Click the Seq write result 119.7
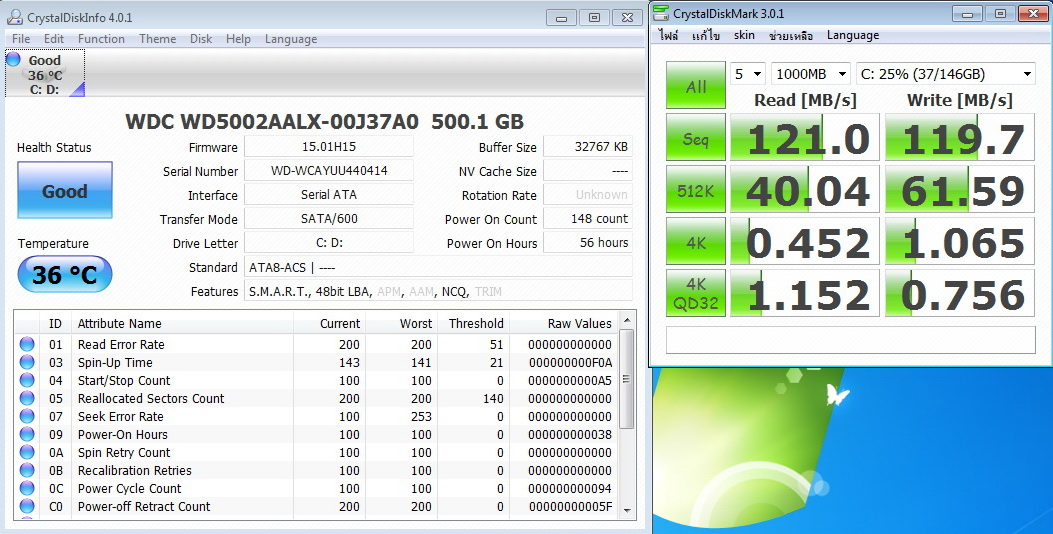The image size is (1053, 534). point(960,138)
